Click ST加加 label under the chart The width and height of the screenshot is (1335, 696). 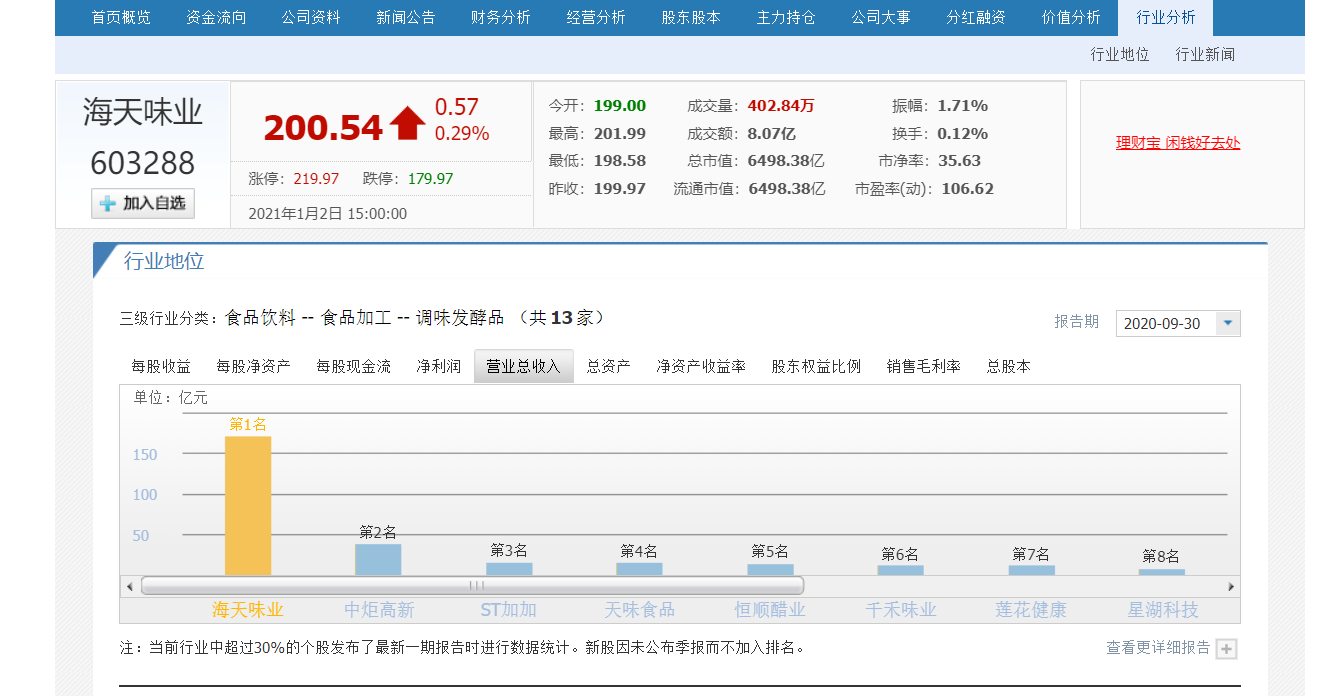(509, 610)
